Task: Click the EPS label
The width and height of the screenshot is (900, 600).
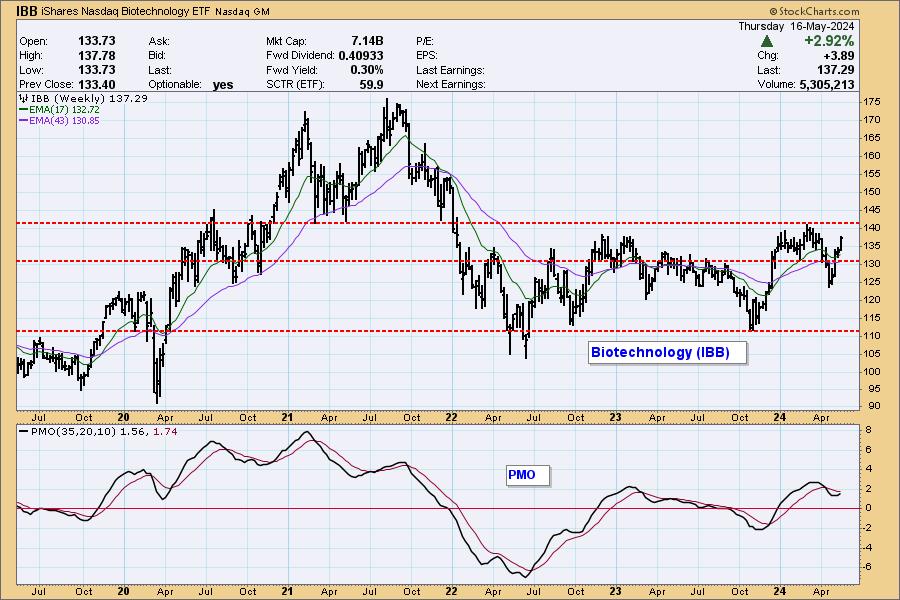Action: point(426,56)
